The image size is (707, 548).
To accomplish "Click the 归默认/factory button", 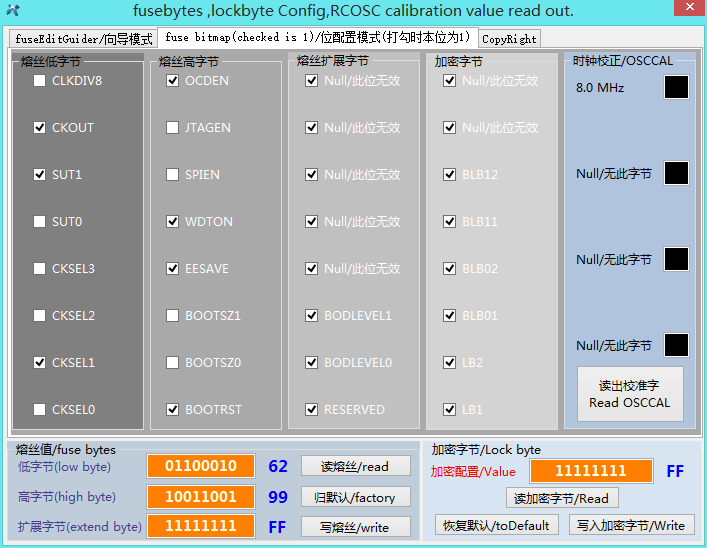I will (356, 497).
